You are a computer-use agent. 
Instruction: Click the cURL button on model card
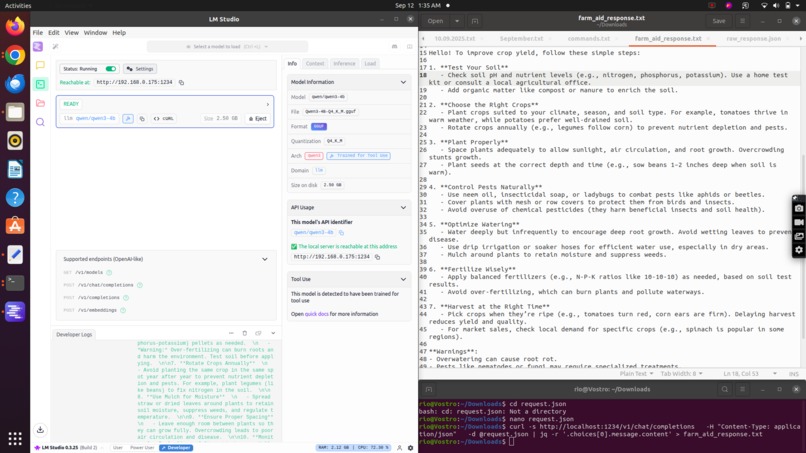(163, 118)
